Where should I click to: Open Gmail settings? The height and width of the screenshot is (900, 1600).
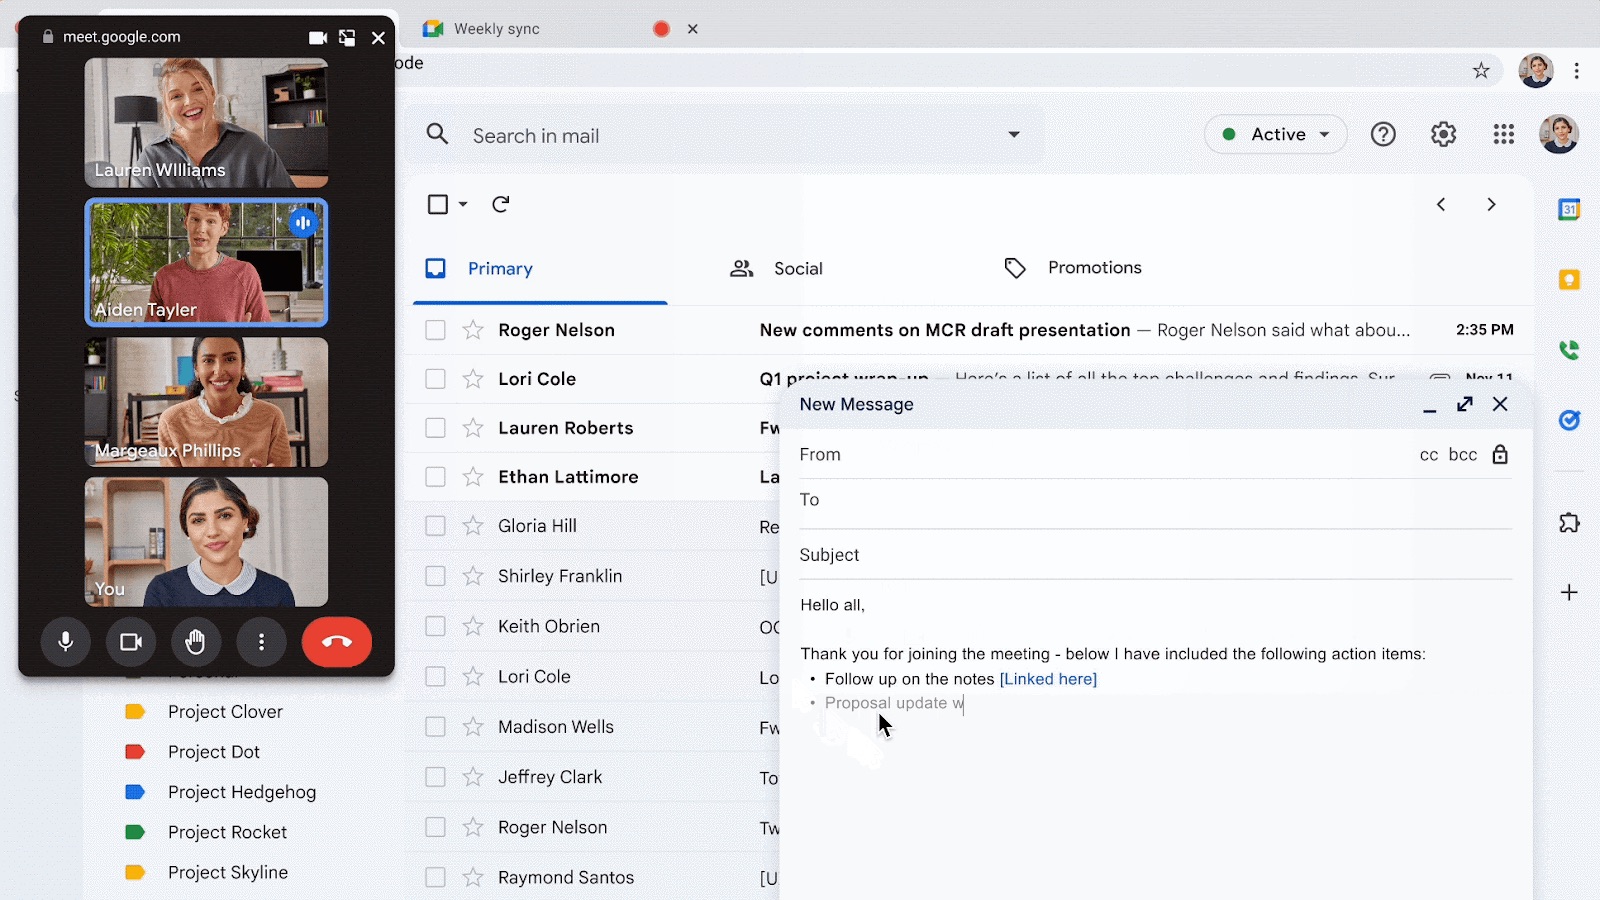(1443, 134)
